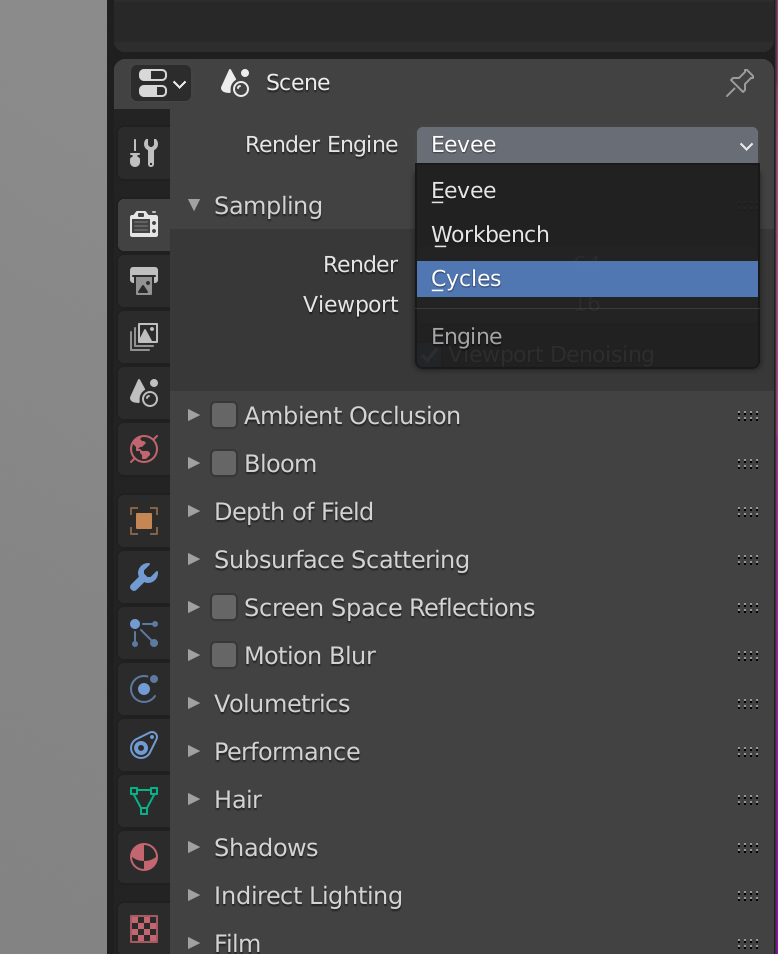Expand the Ambient Occlusion panel
This screenshot has width=778, height=954.
pos(194,416)
